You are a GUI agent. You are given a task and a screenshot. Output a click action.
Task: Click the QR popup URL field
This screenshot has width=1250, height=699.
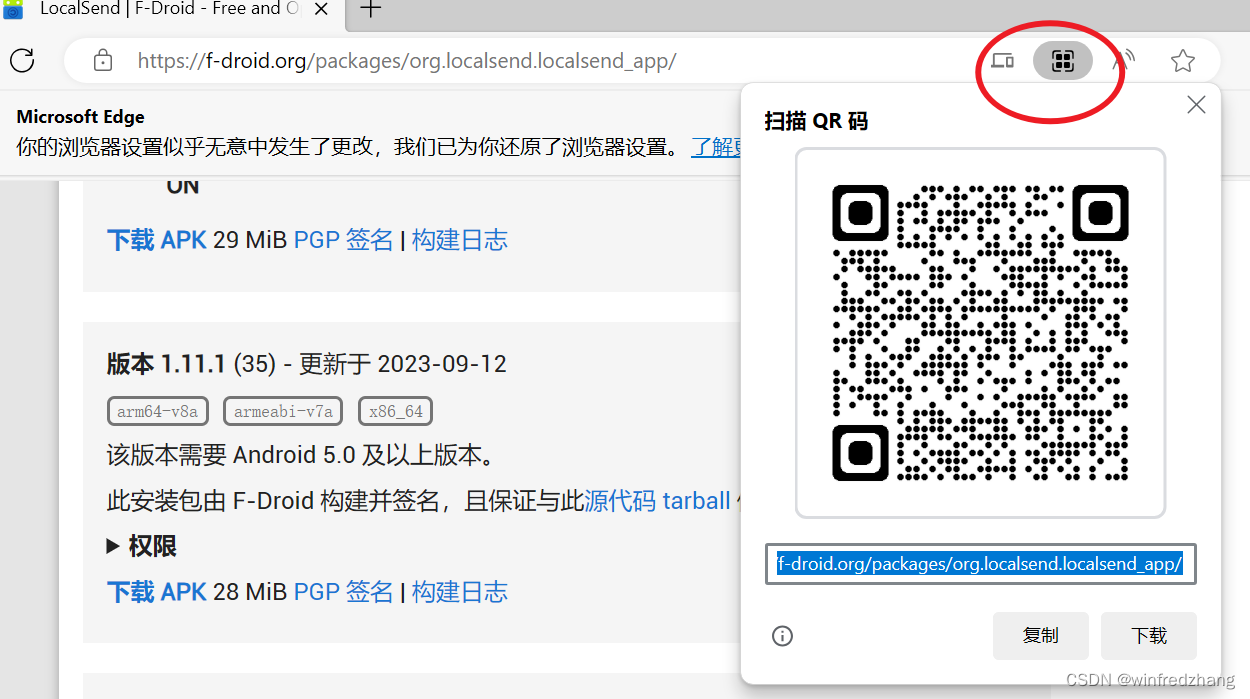981,564
